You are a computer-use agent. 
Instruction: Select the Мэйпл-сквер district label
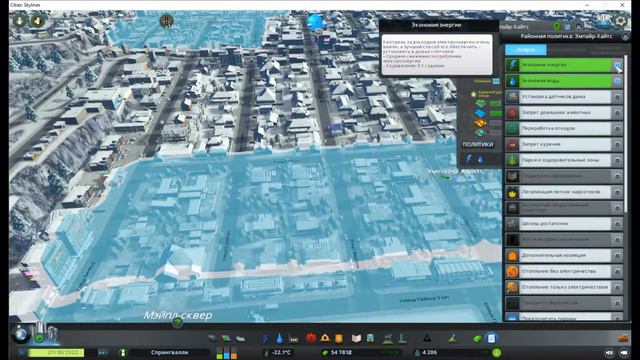(x=178, y=315)
